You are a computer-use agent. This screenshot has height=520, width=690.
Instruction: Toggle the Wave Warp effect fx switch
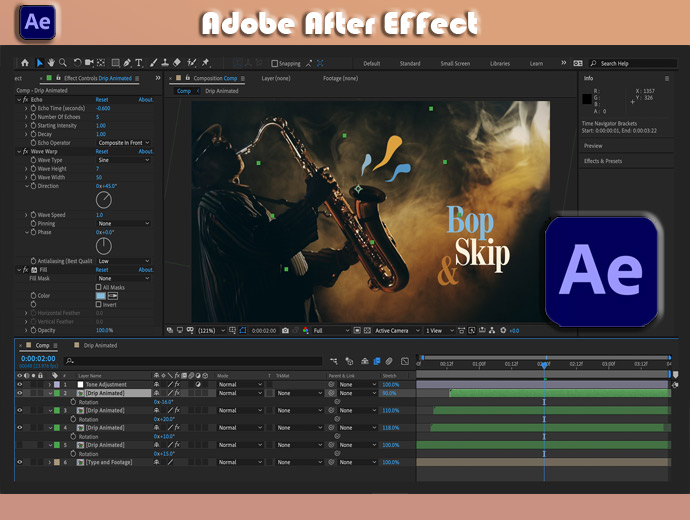26,151
